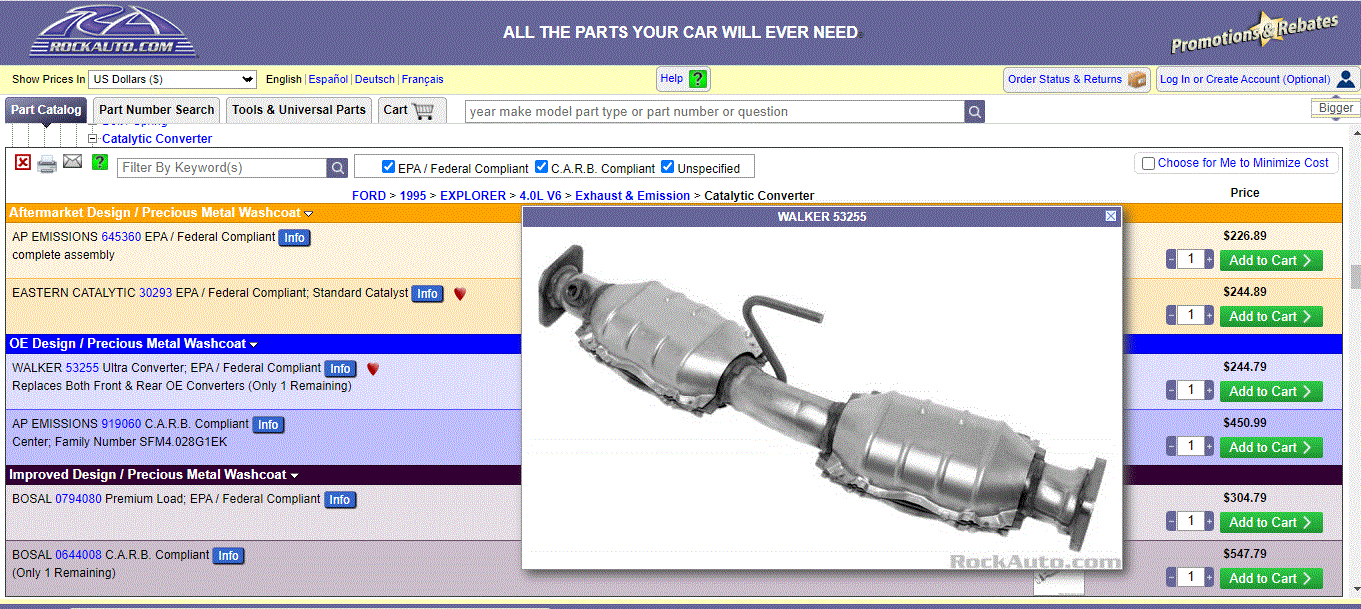Click the RockAuto.com logo
This screenshot has height=609, width=1361.
113,31
